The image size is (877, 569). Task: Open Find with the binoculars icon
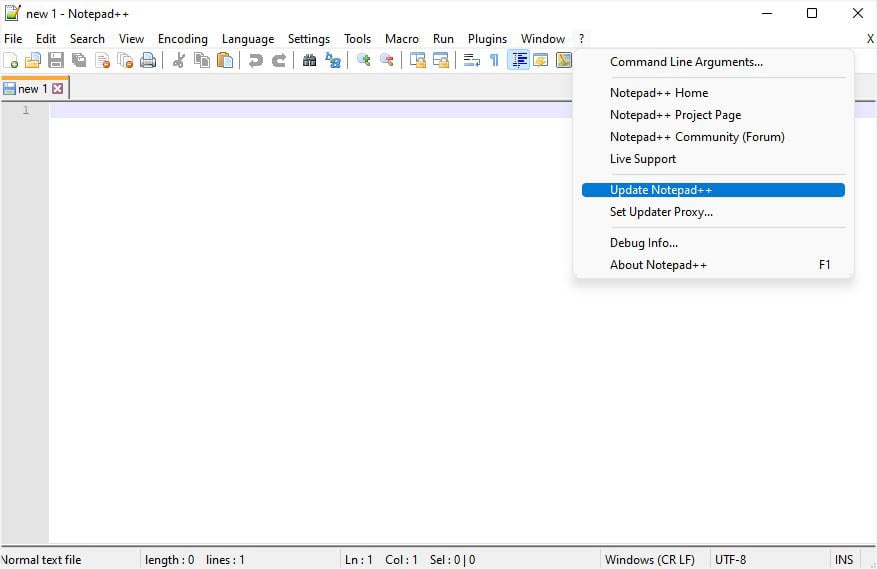[309, 60]
